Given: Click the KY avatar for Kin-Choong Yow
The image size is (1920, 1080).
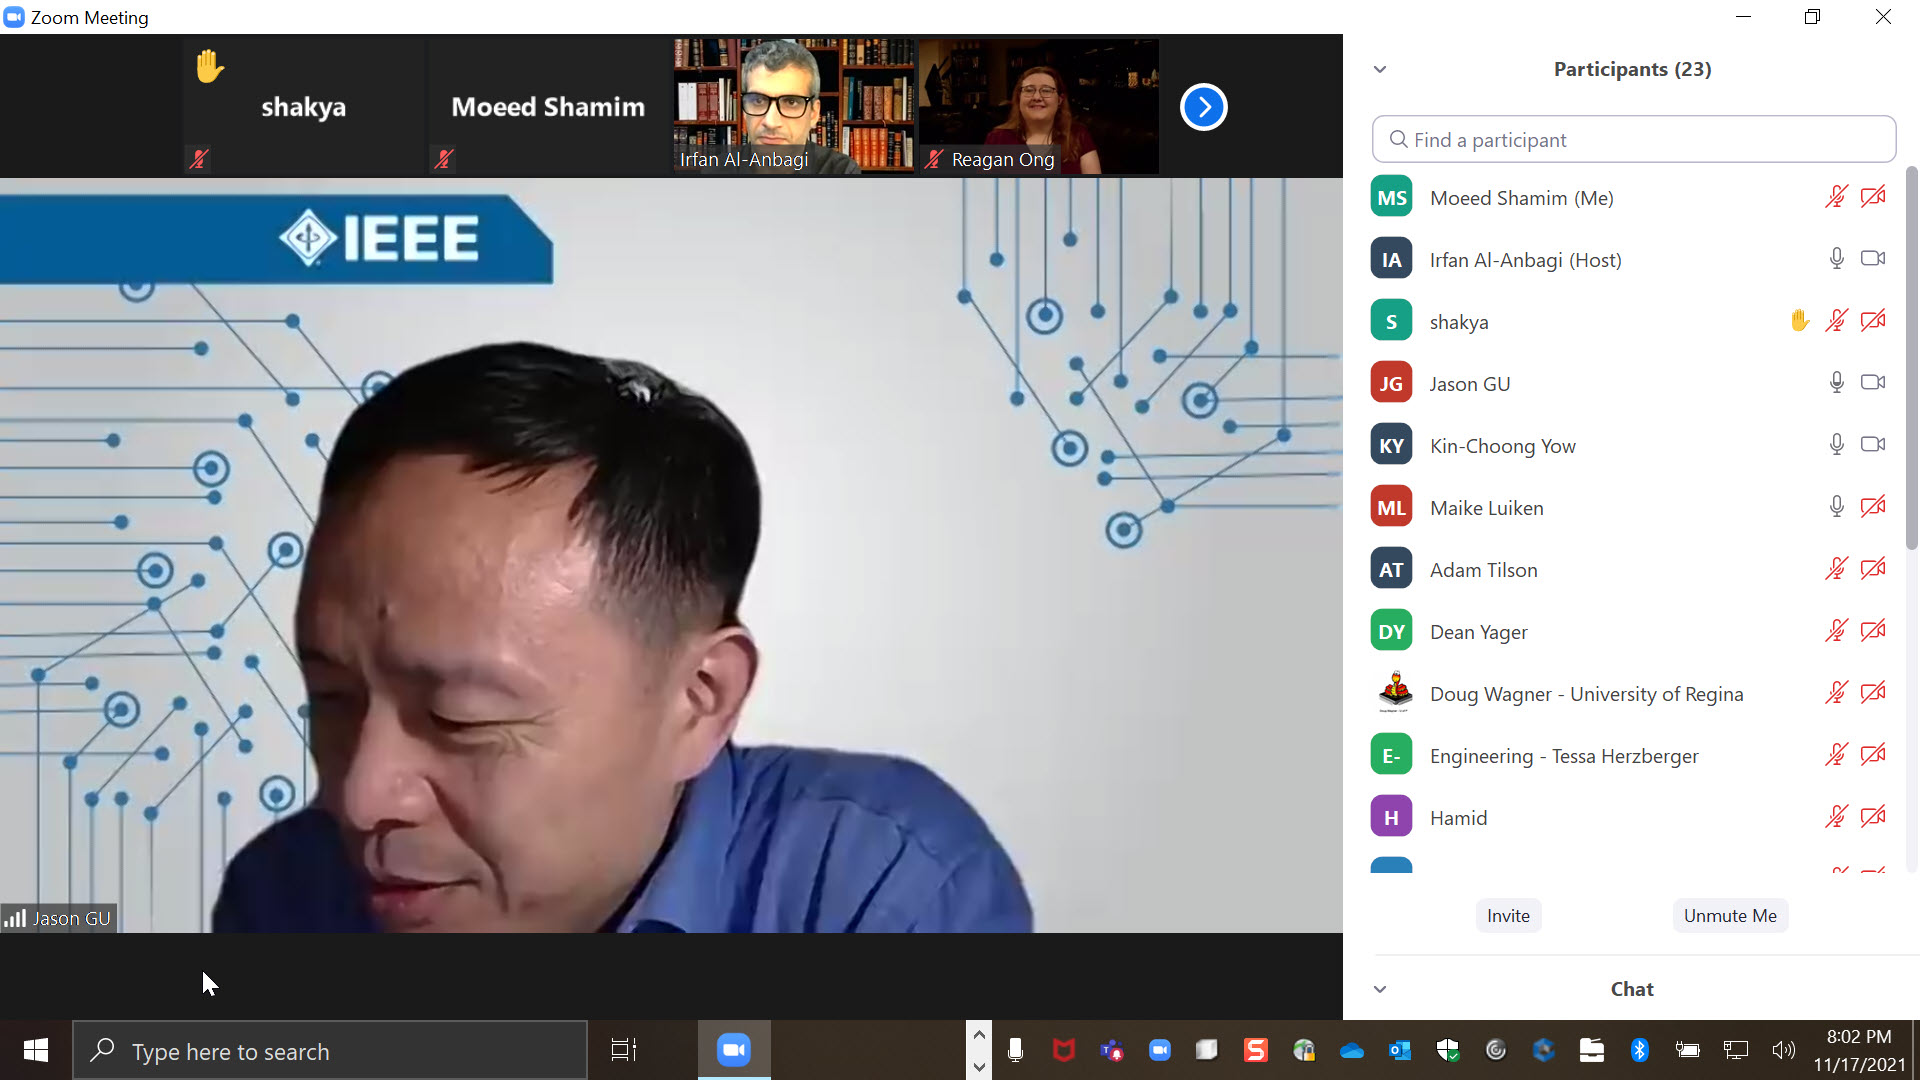Looking at the screenshot, I should tap(1391, 446).
